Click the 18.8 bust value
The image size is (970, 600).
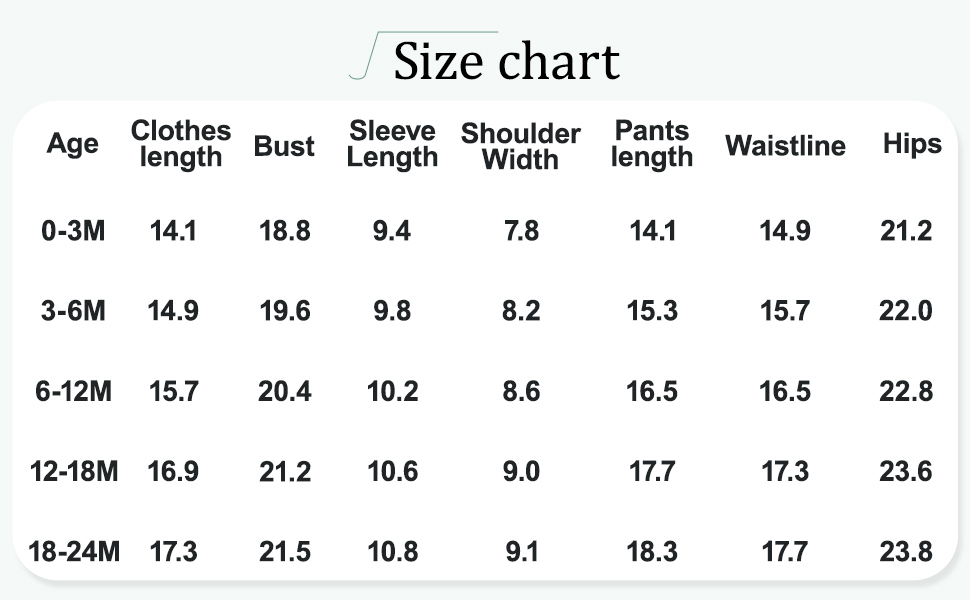[284, 231]
